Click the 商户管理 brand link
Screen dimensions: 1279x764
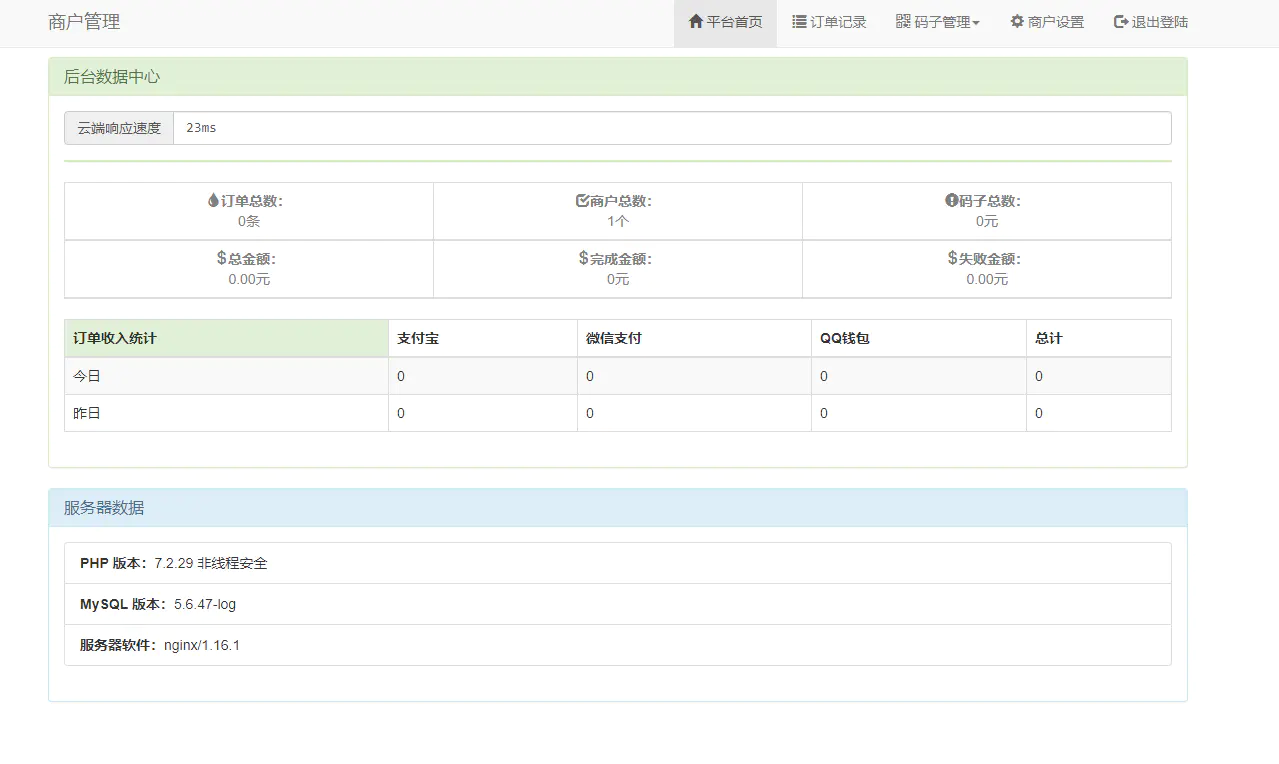point(81,21)
